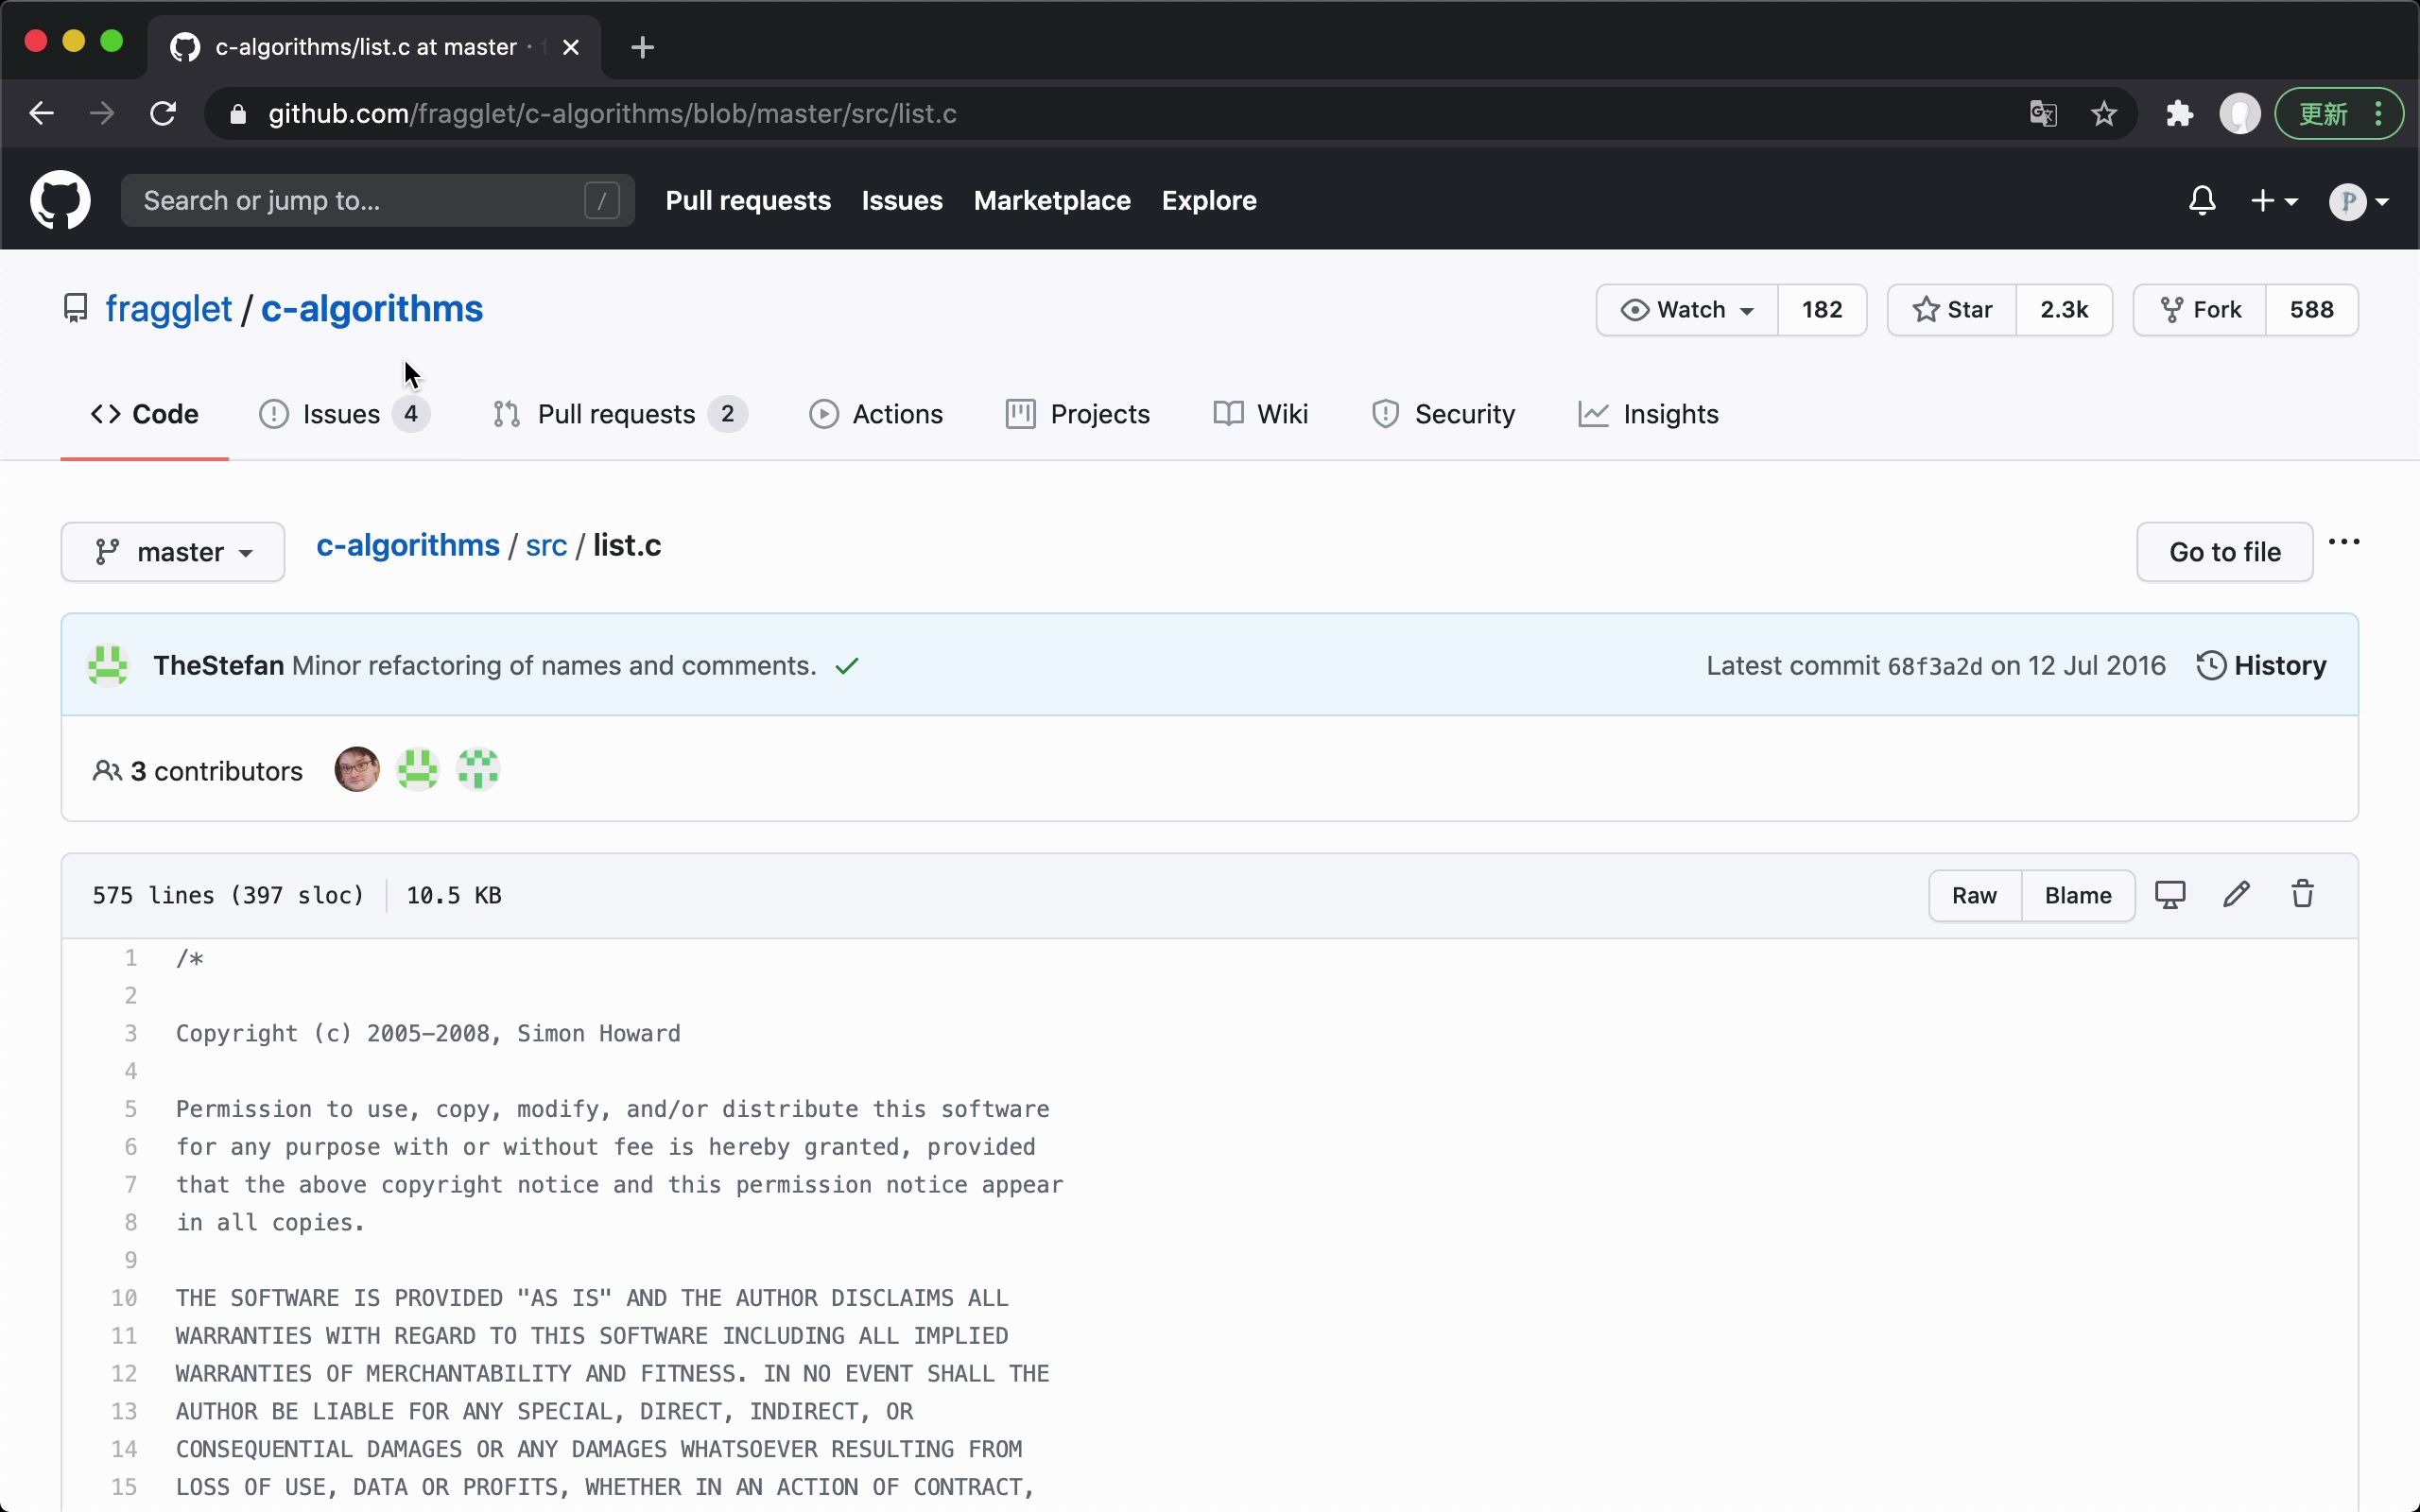Go to Marketplace
The width and height of the screenshot is (2420, 1512).
(1052, 201)
